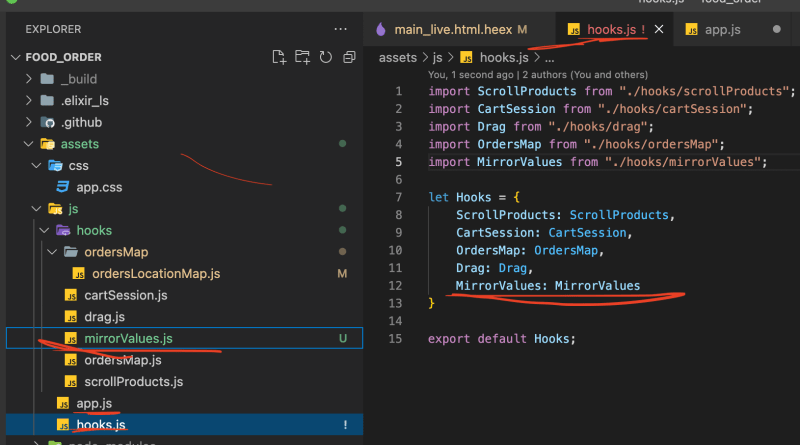This screenshot has height=445, width=800.
Task: Select mirrorValues.js in the tree
Action: point(128,338)
